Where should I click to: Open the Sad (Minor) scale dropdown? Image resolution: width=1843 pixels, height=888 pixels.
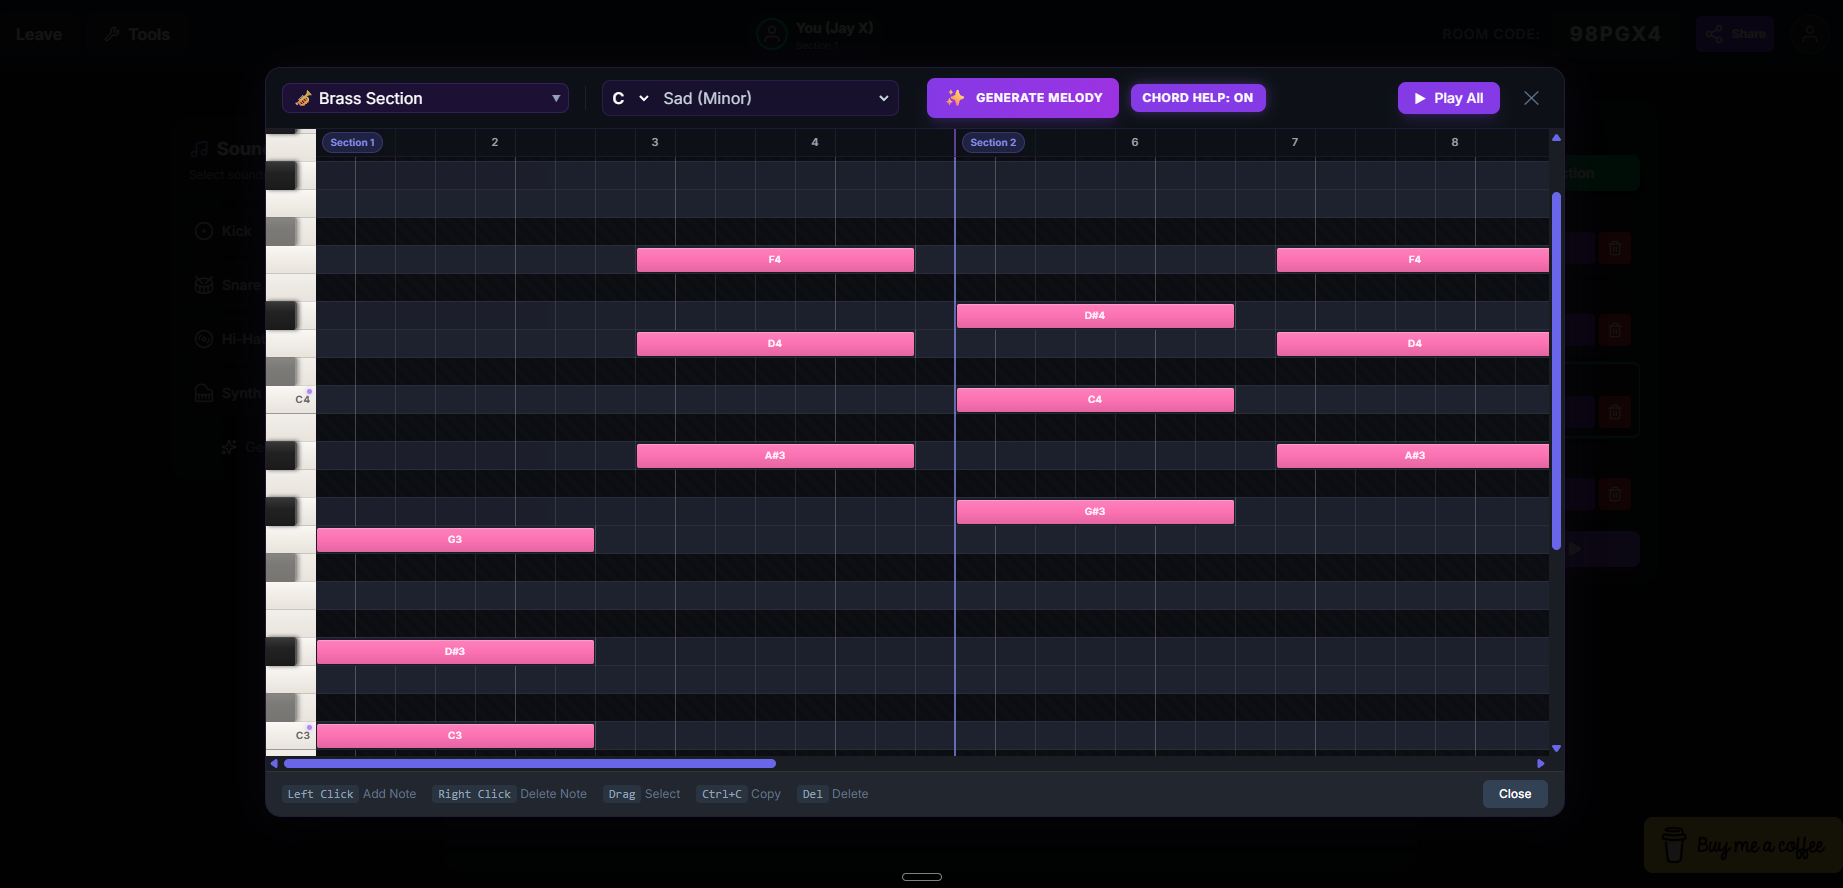(x=775, y=98)
